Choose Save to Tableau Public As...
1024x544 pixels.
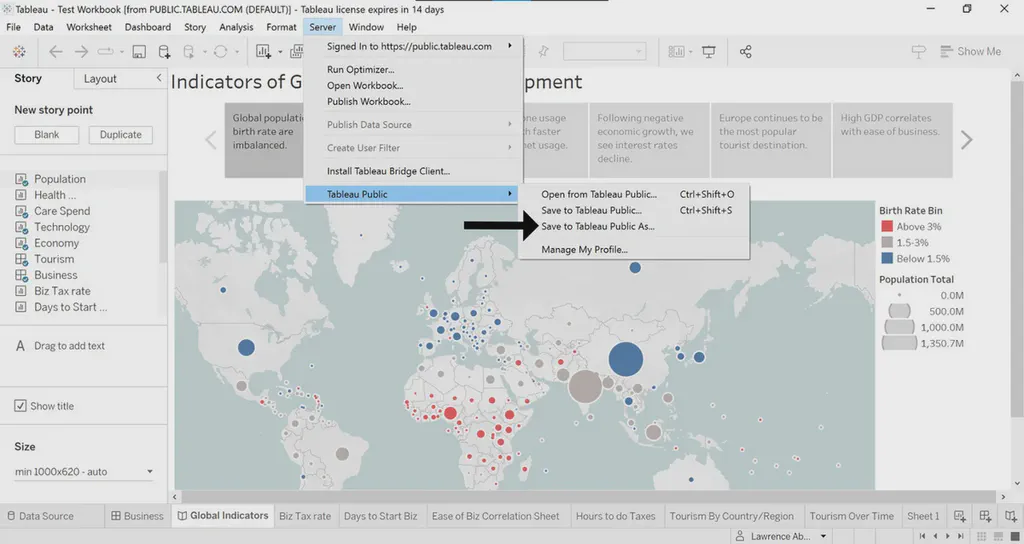tap(598, 227)
